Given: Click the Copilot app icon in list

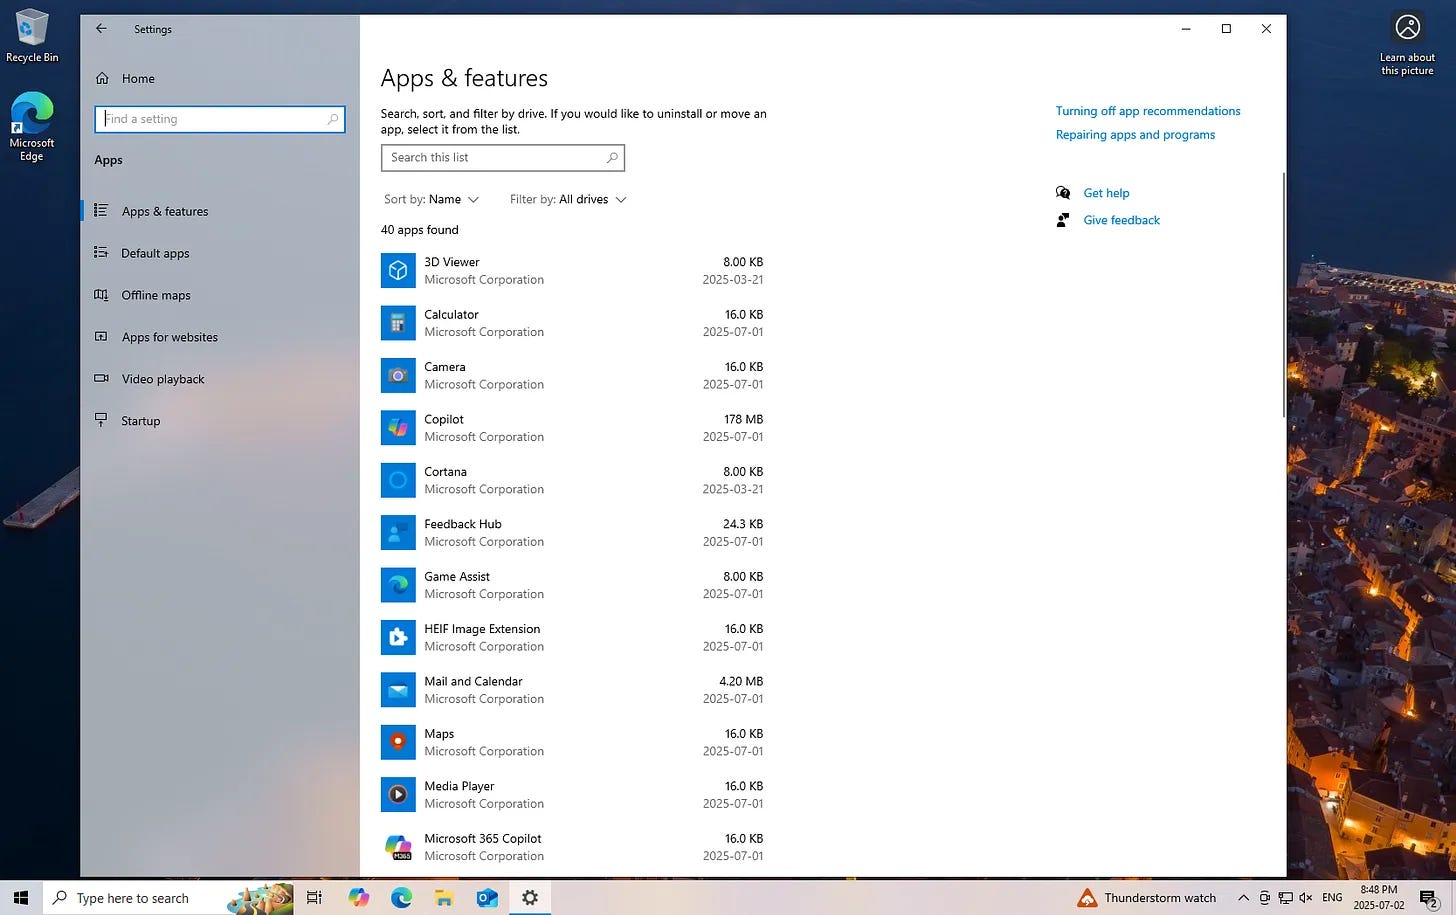Looking at the screenshot, I should click(x=398, y=428).
